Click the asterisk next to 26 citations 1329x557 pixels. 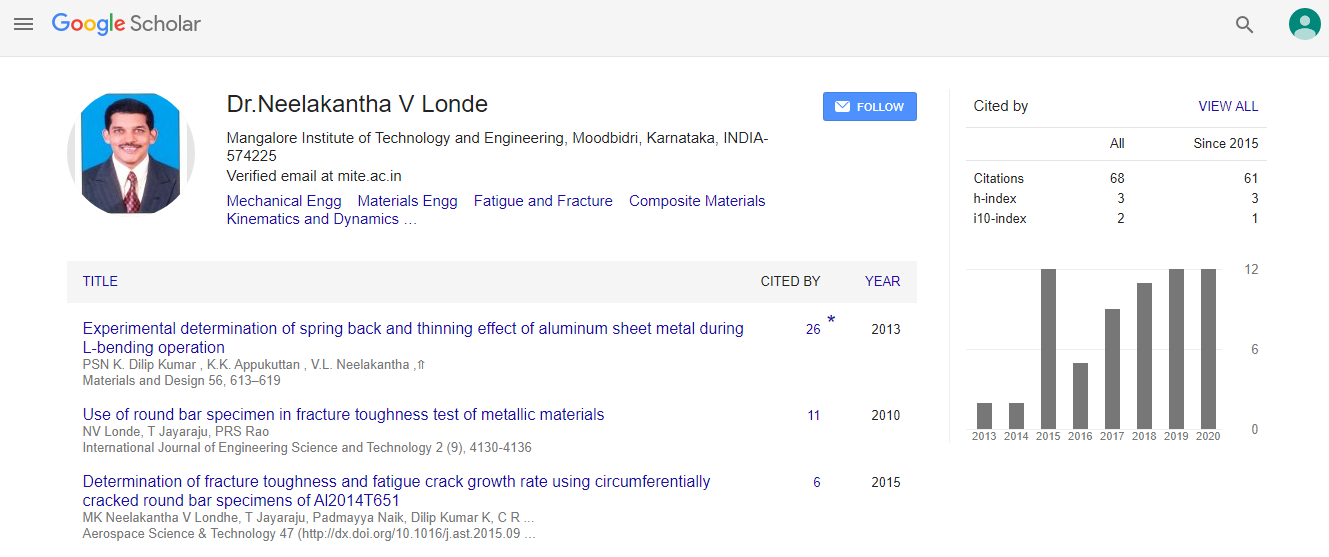(x=831, y=321)
